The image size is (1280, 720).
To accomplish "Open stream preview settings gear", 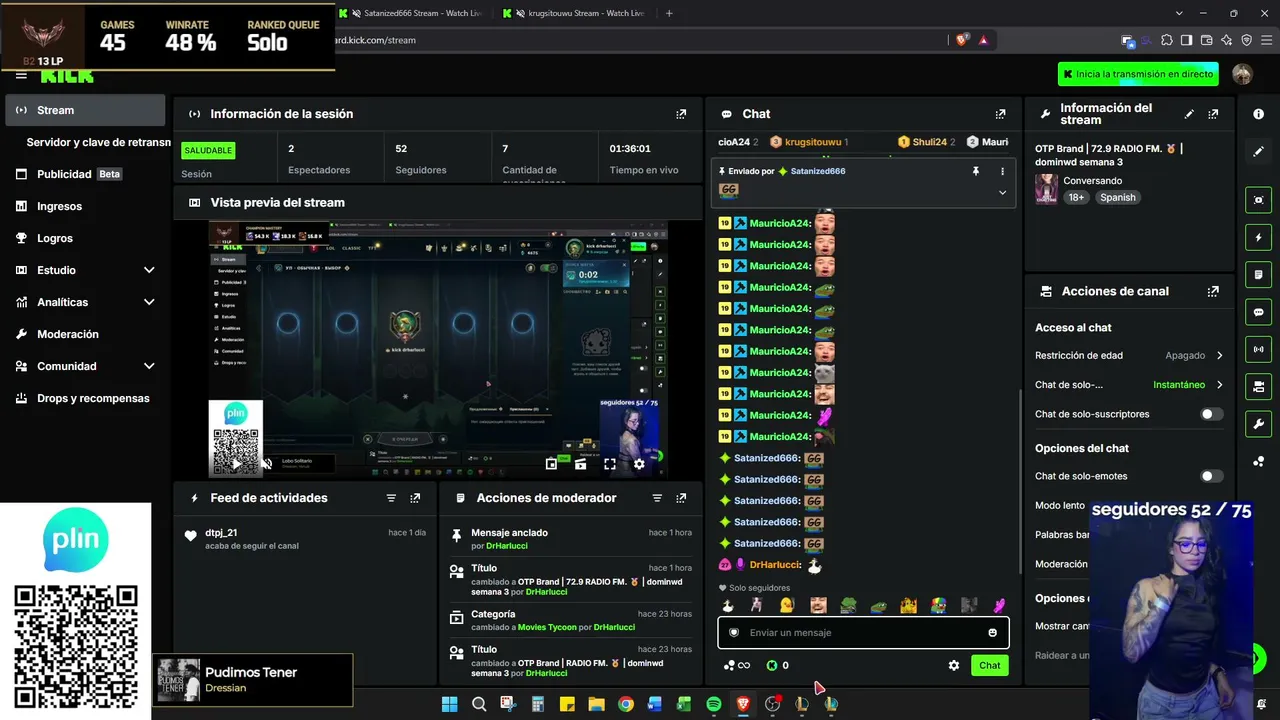I will click(640, 464).
